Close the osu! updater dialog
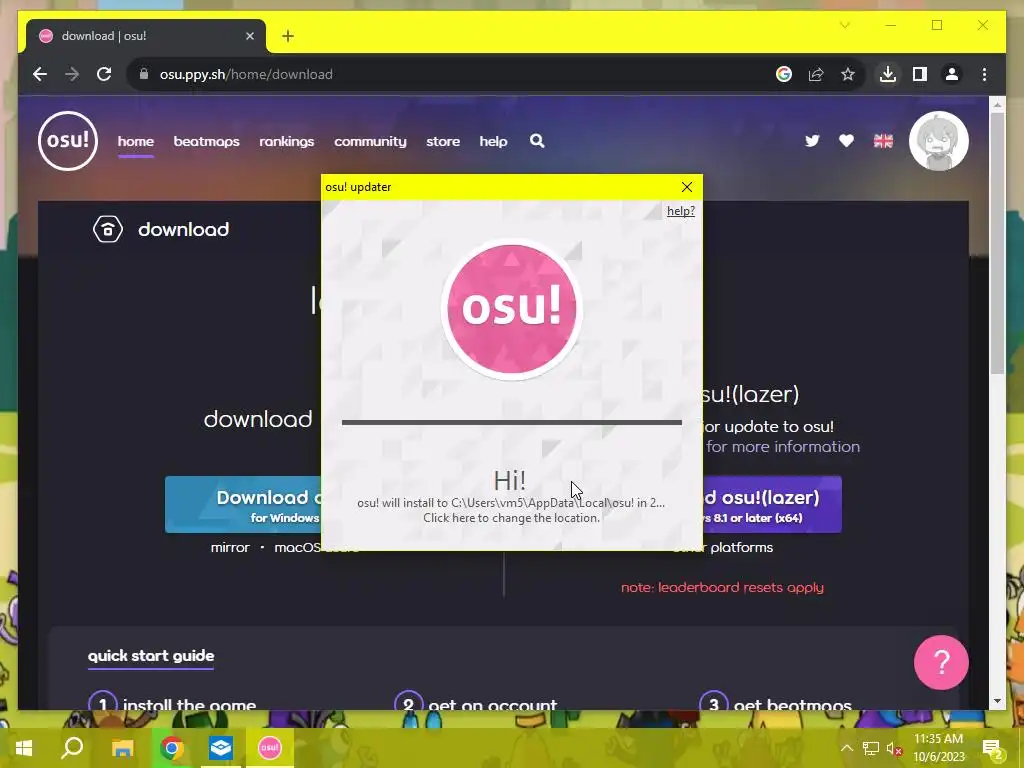 686,187
